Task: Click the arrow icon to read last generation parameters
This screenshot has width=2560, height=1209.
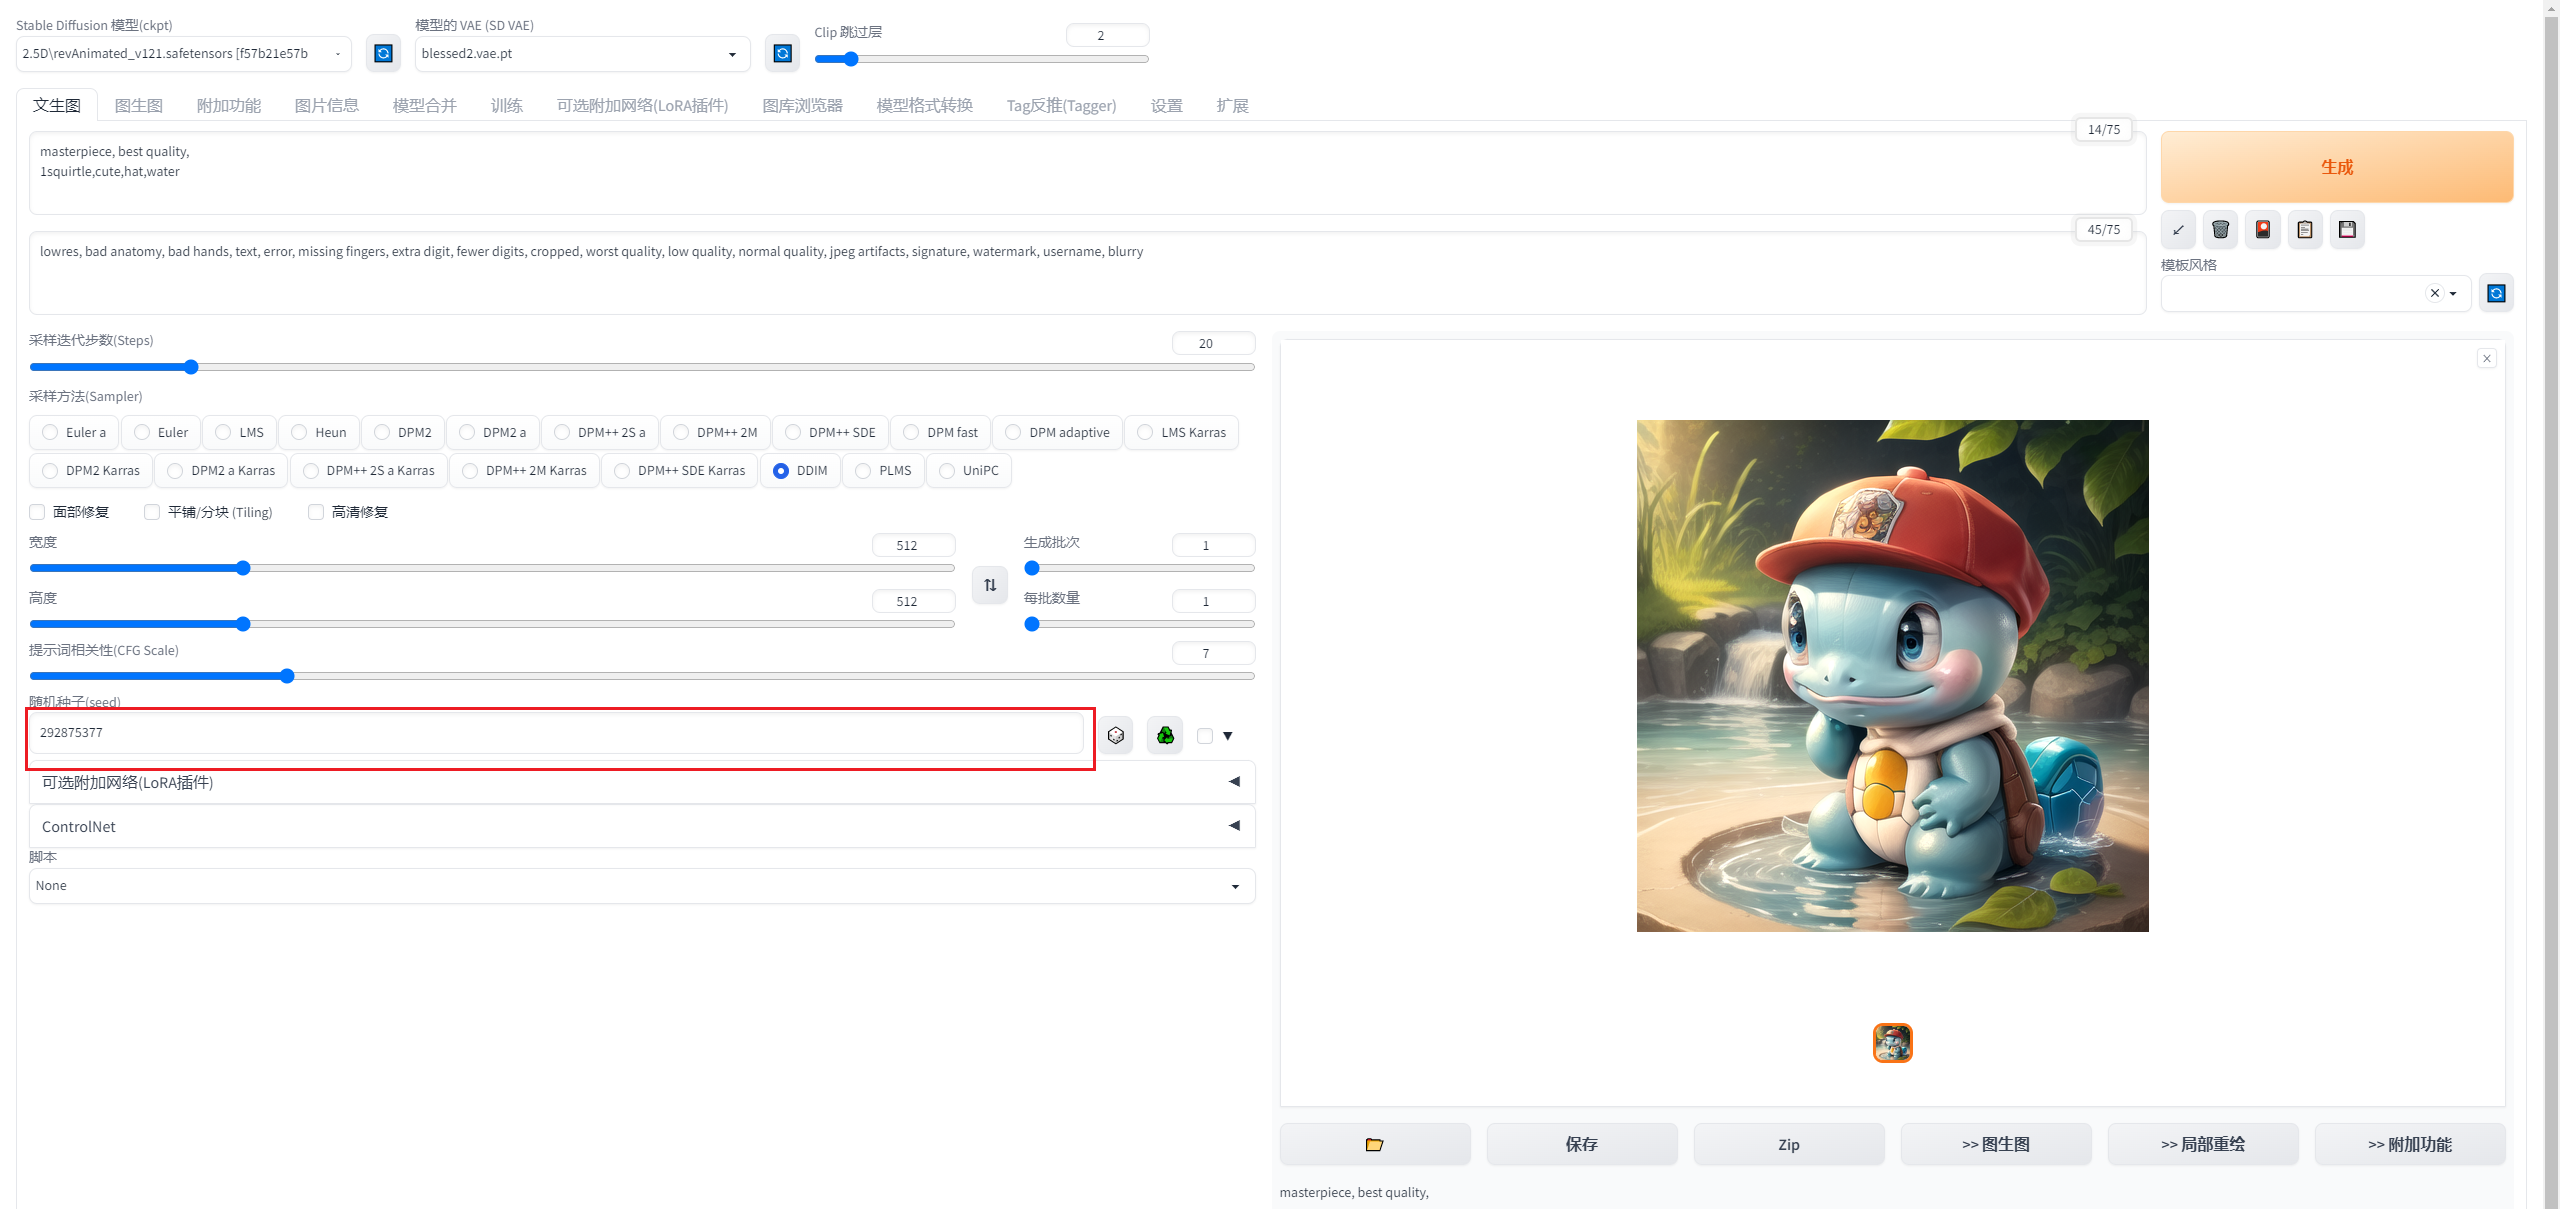Action: click(2178, 230)
